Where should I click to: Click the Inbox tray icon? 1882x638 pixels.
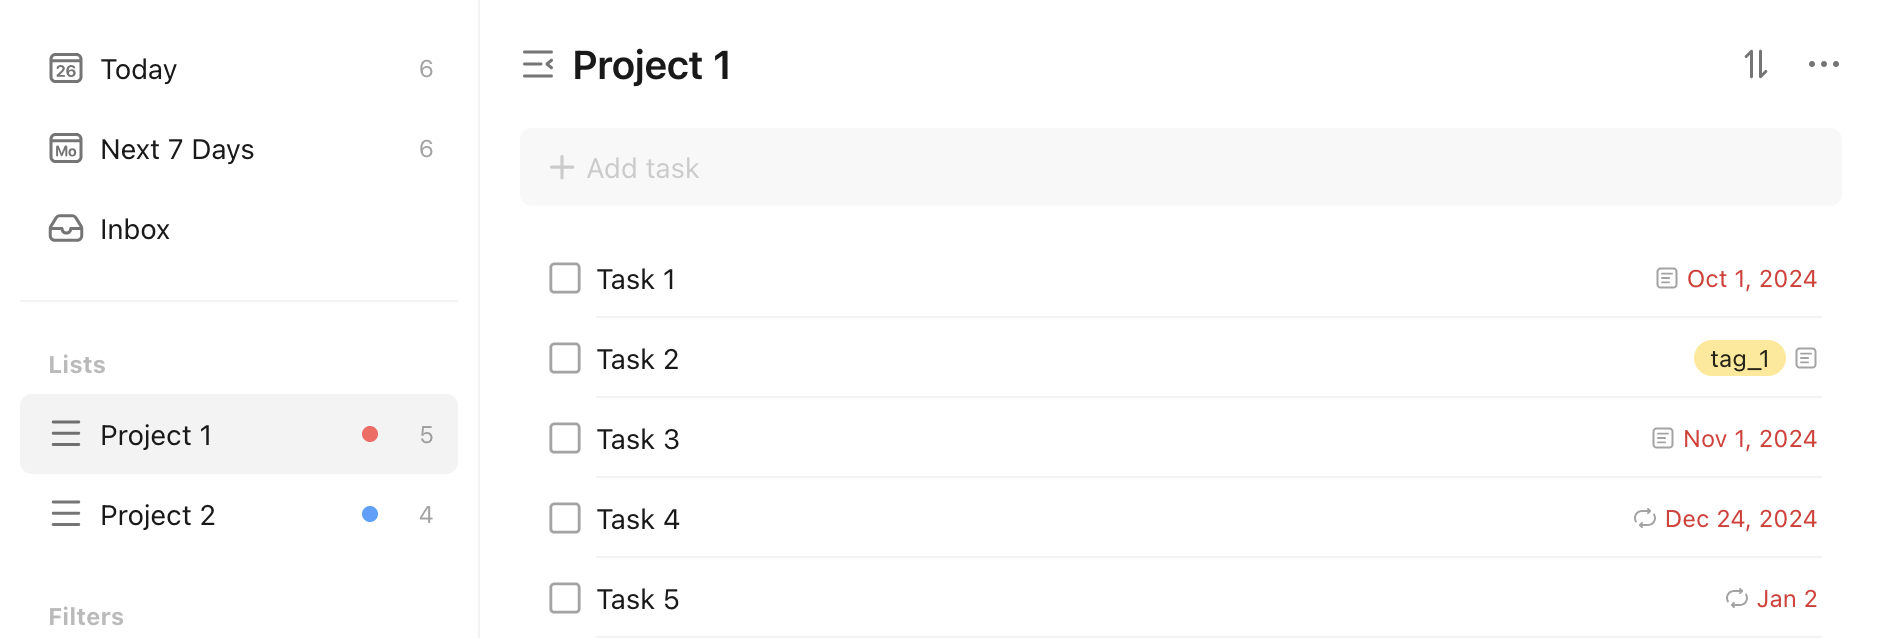click(66, 229)
